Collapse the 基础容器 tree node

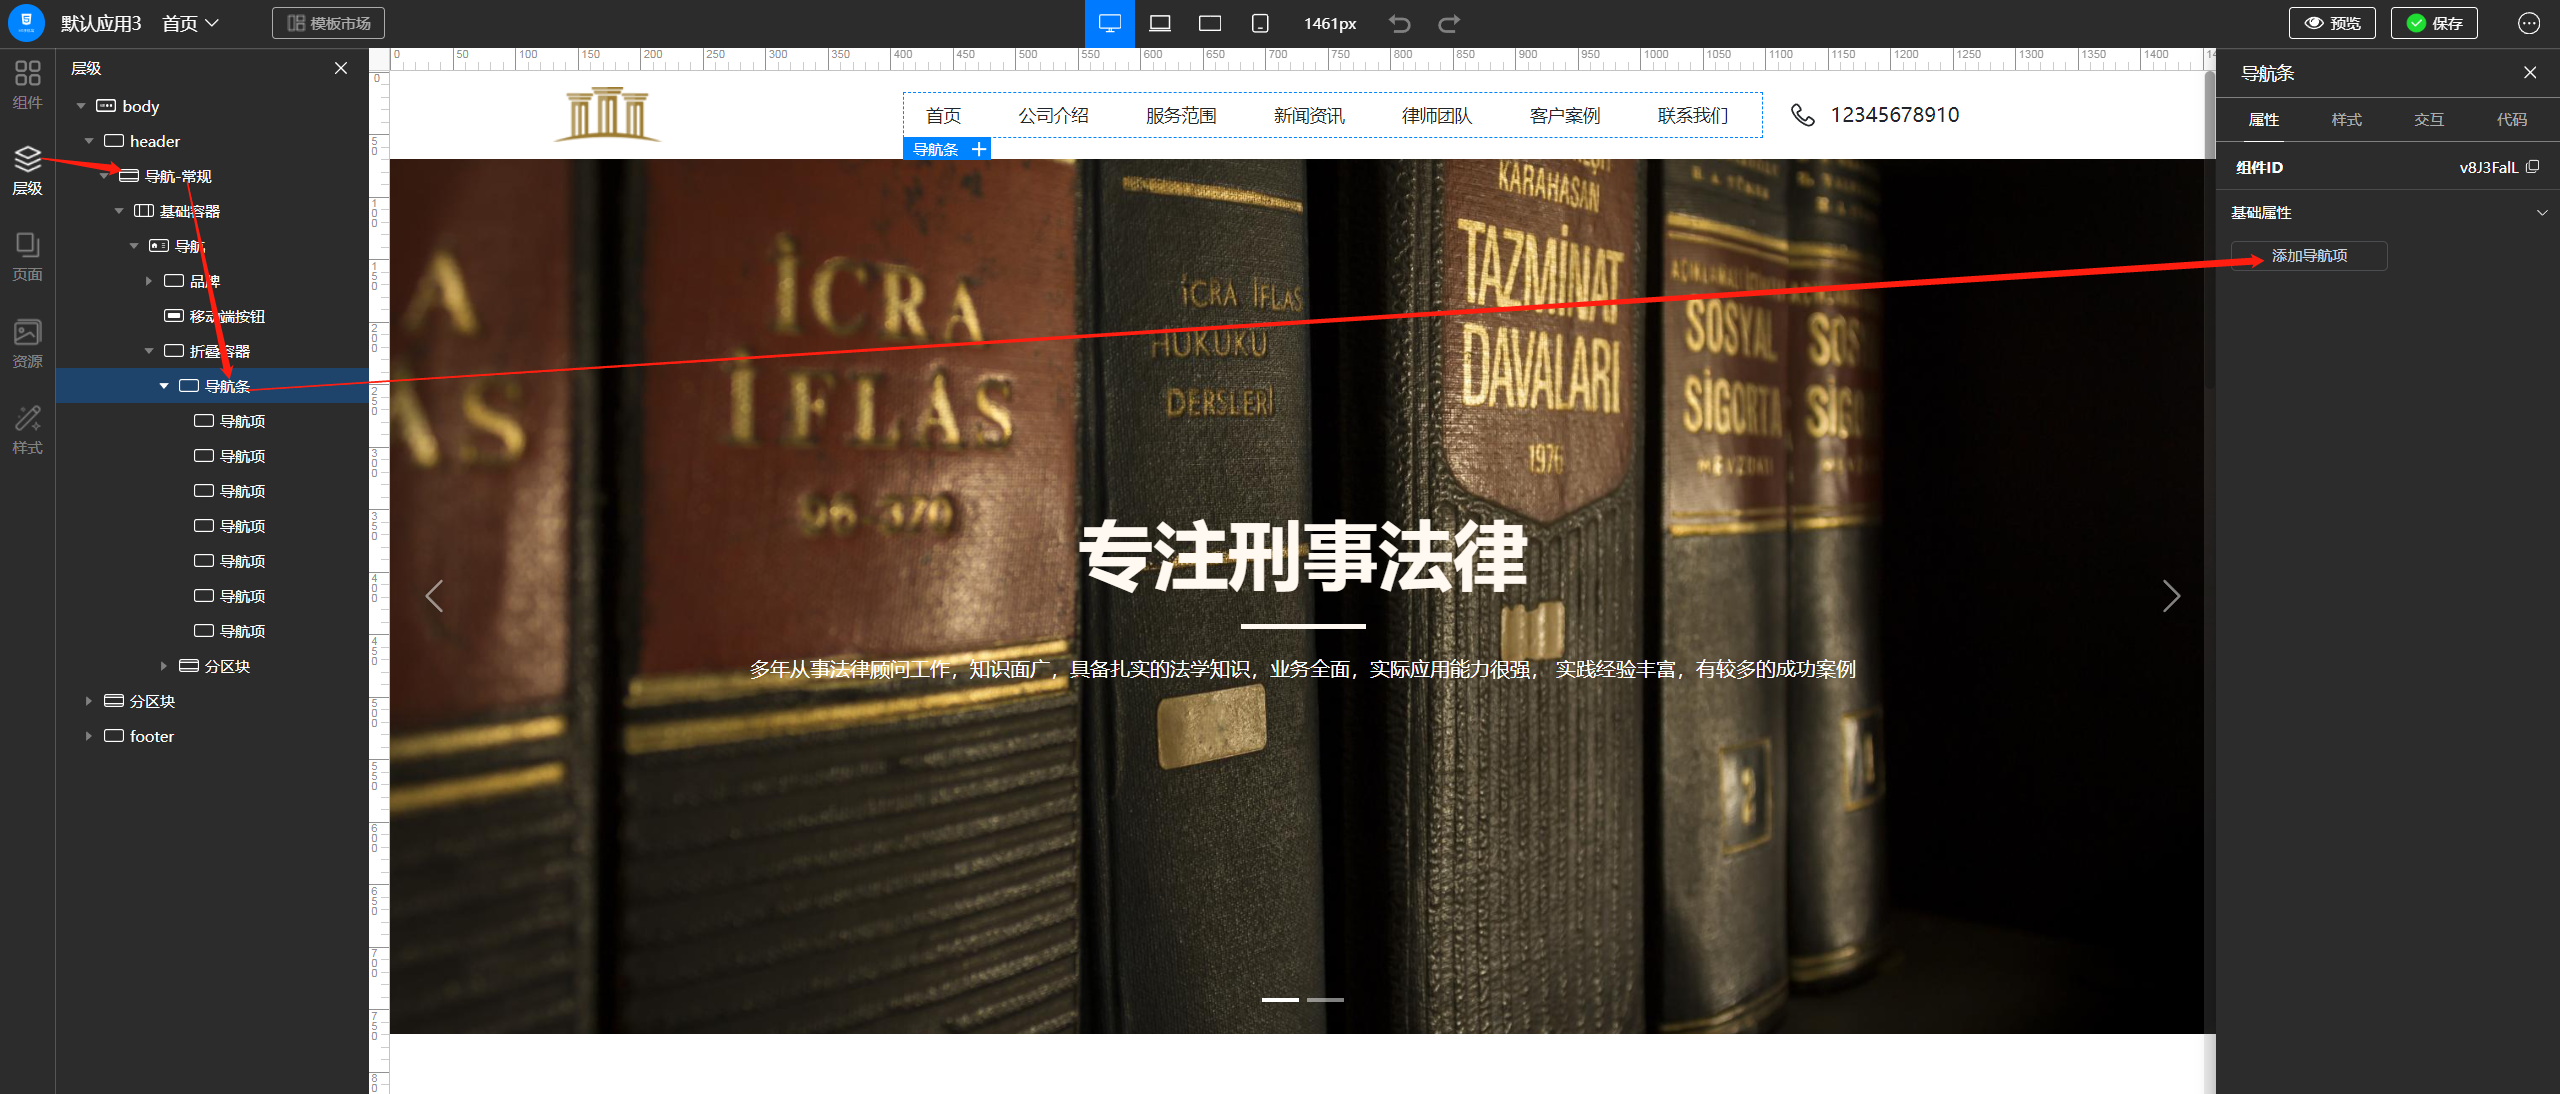[x=119, y=211]
